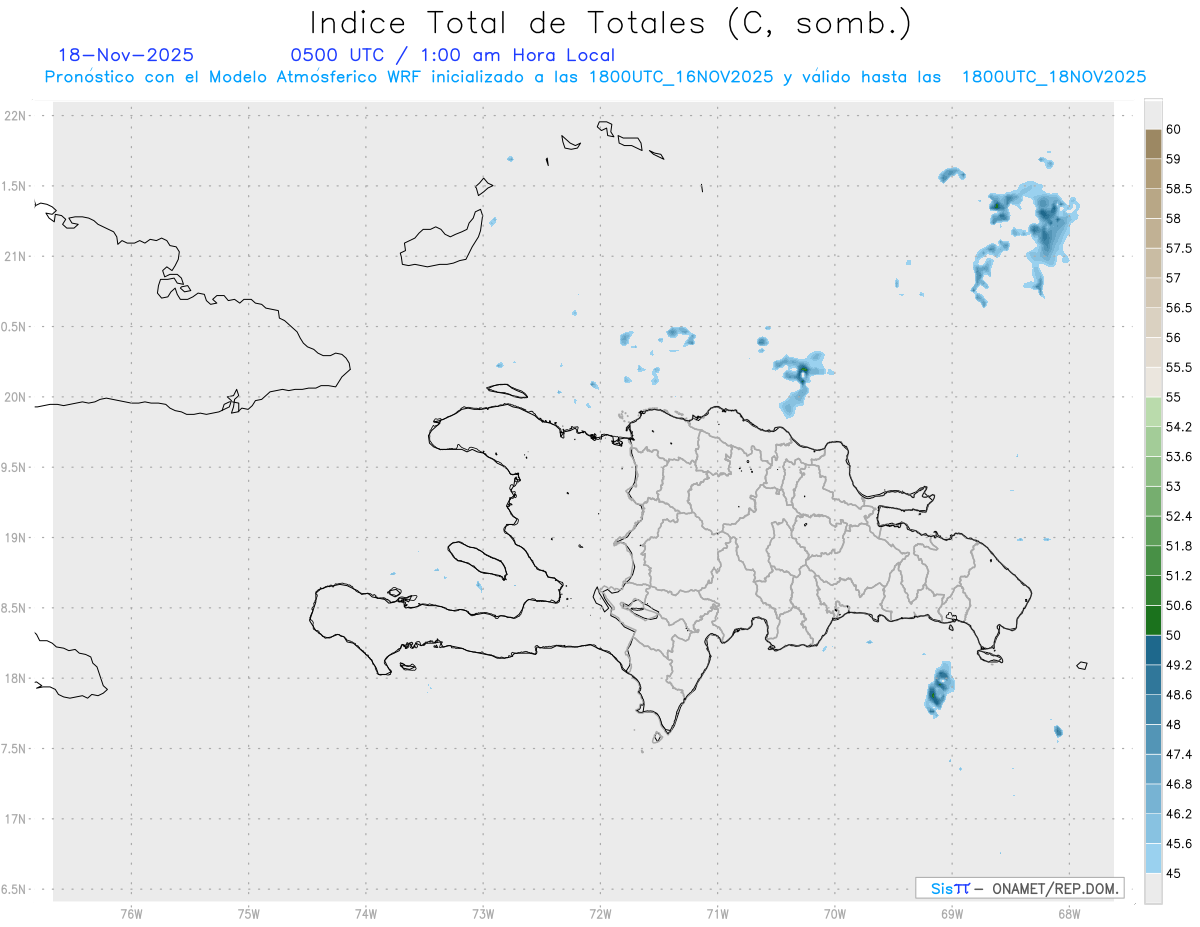Click the "ONAMET/REP.DOM." credit label
Viewport: 1200px width, 927px height.
pyautogui.click(x=1053, y=888)
